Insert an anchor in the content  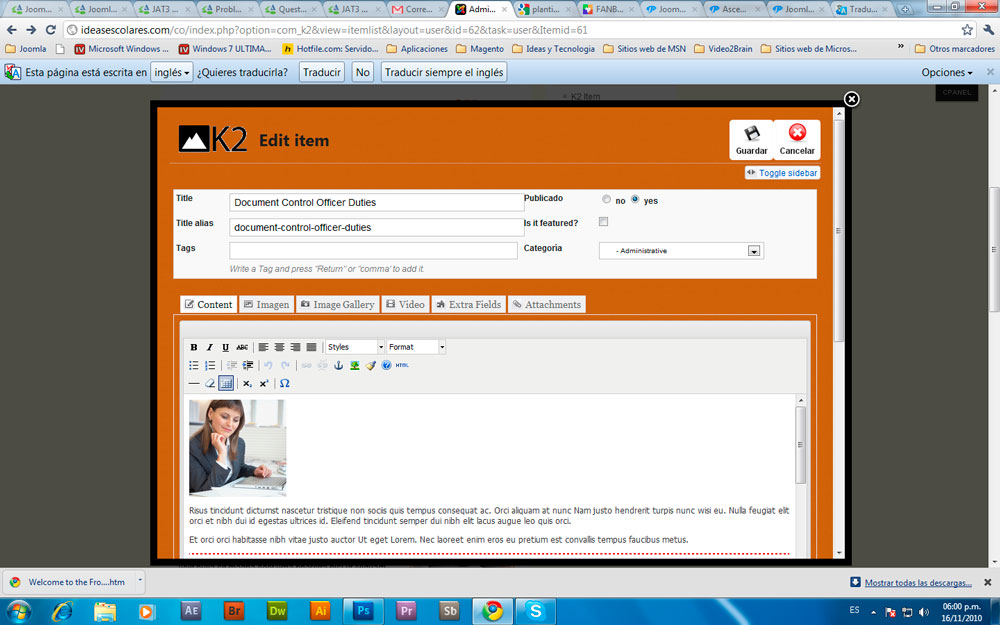point(339,365)
